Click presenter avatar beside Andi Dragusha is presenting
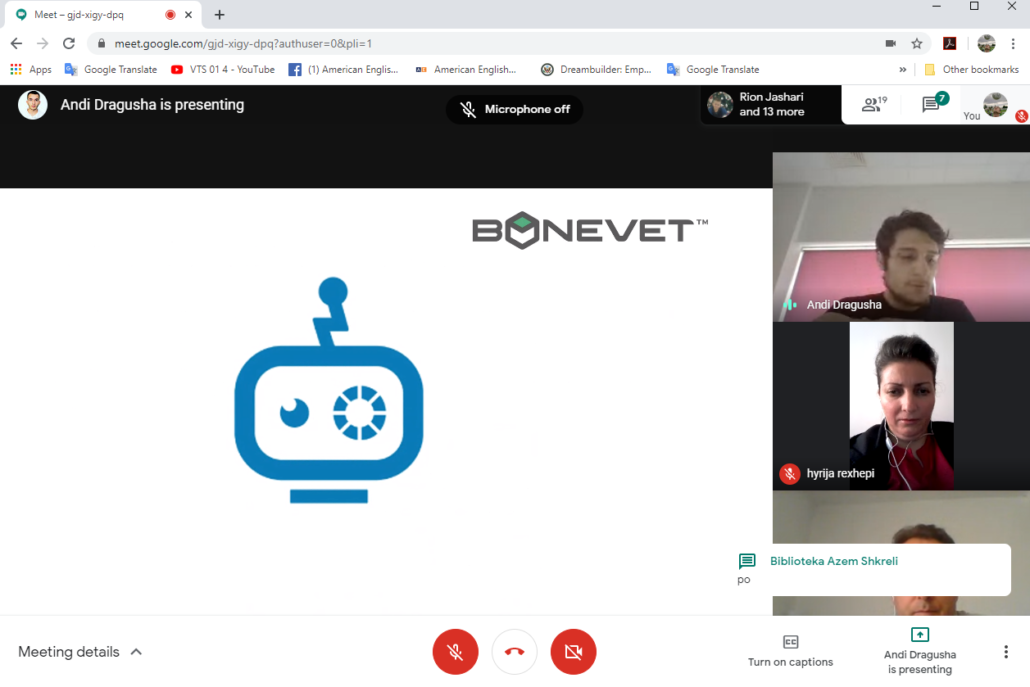This screenshot has width=1030, height=687. point(33,104)
